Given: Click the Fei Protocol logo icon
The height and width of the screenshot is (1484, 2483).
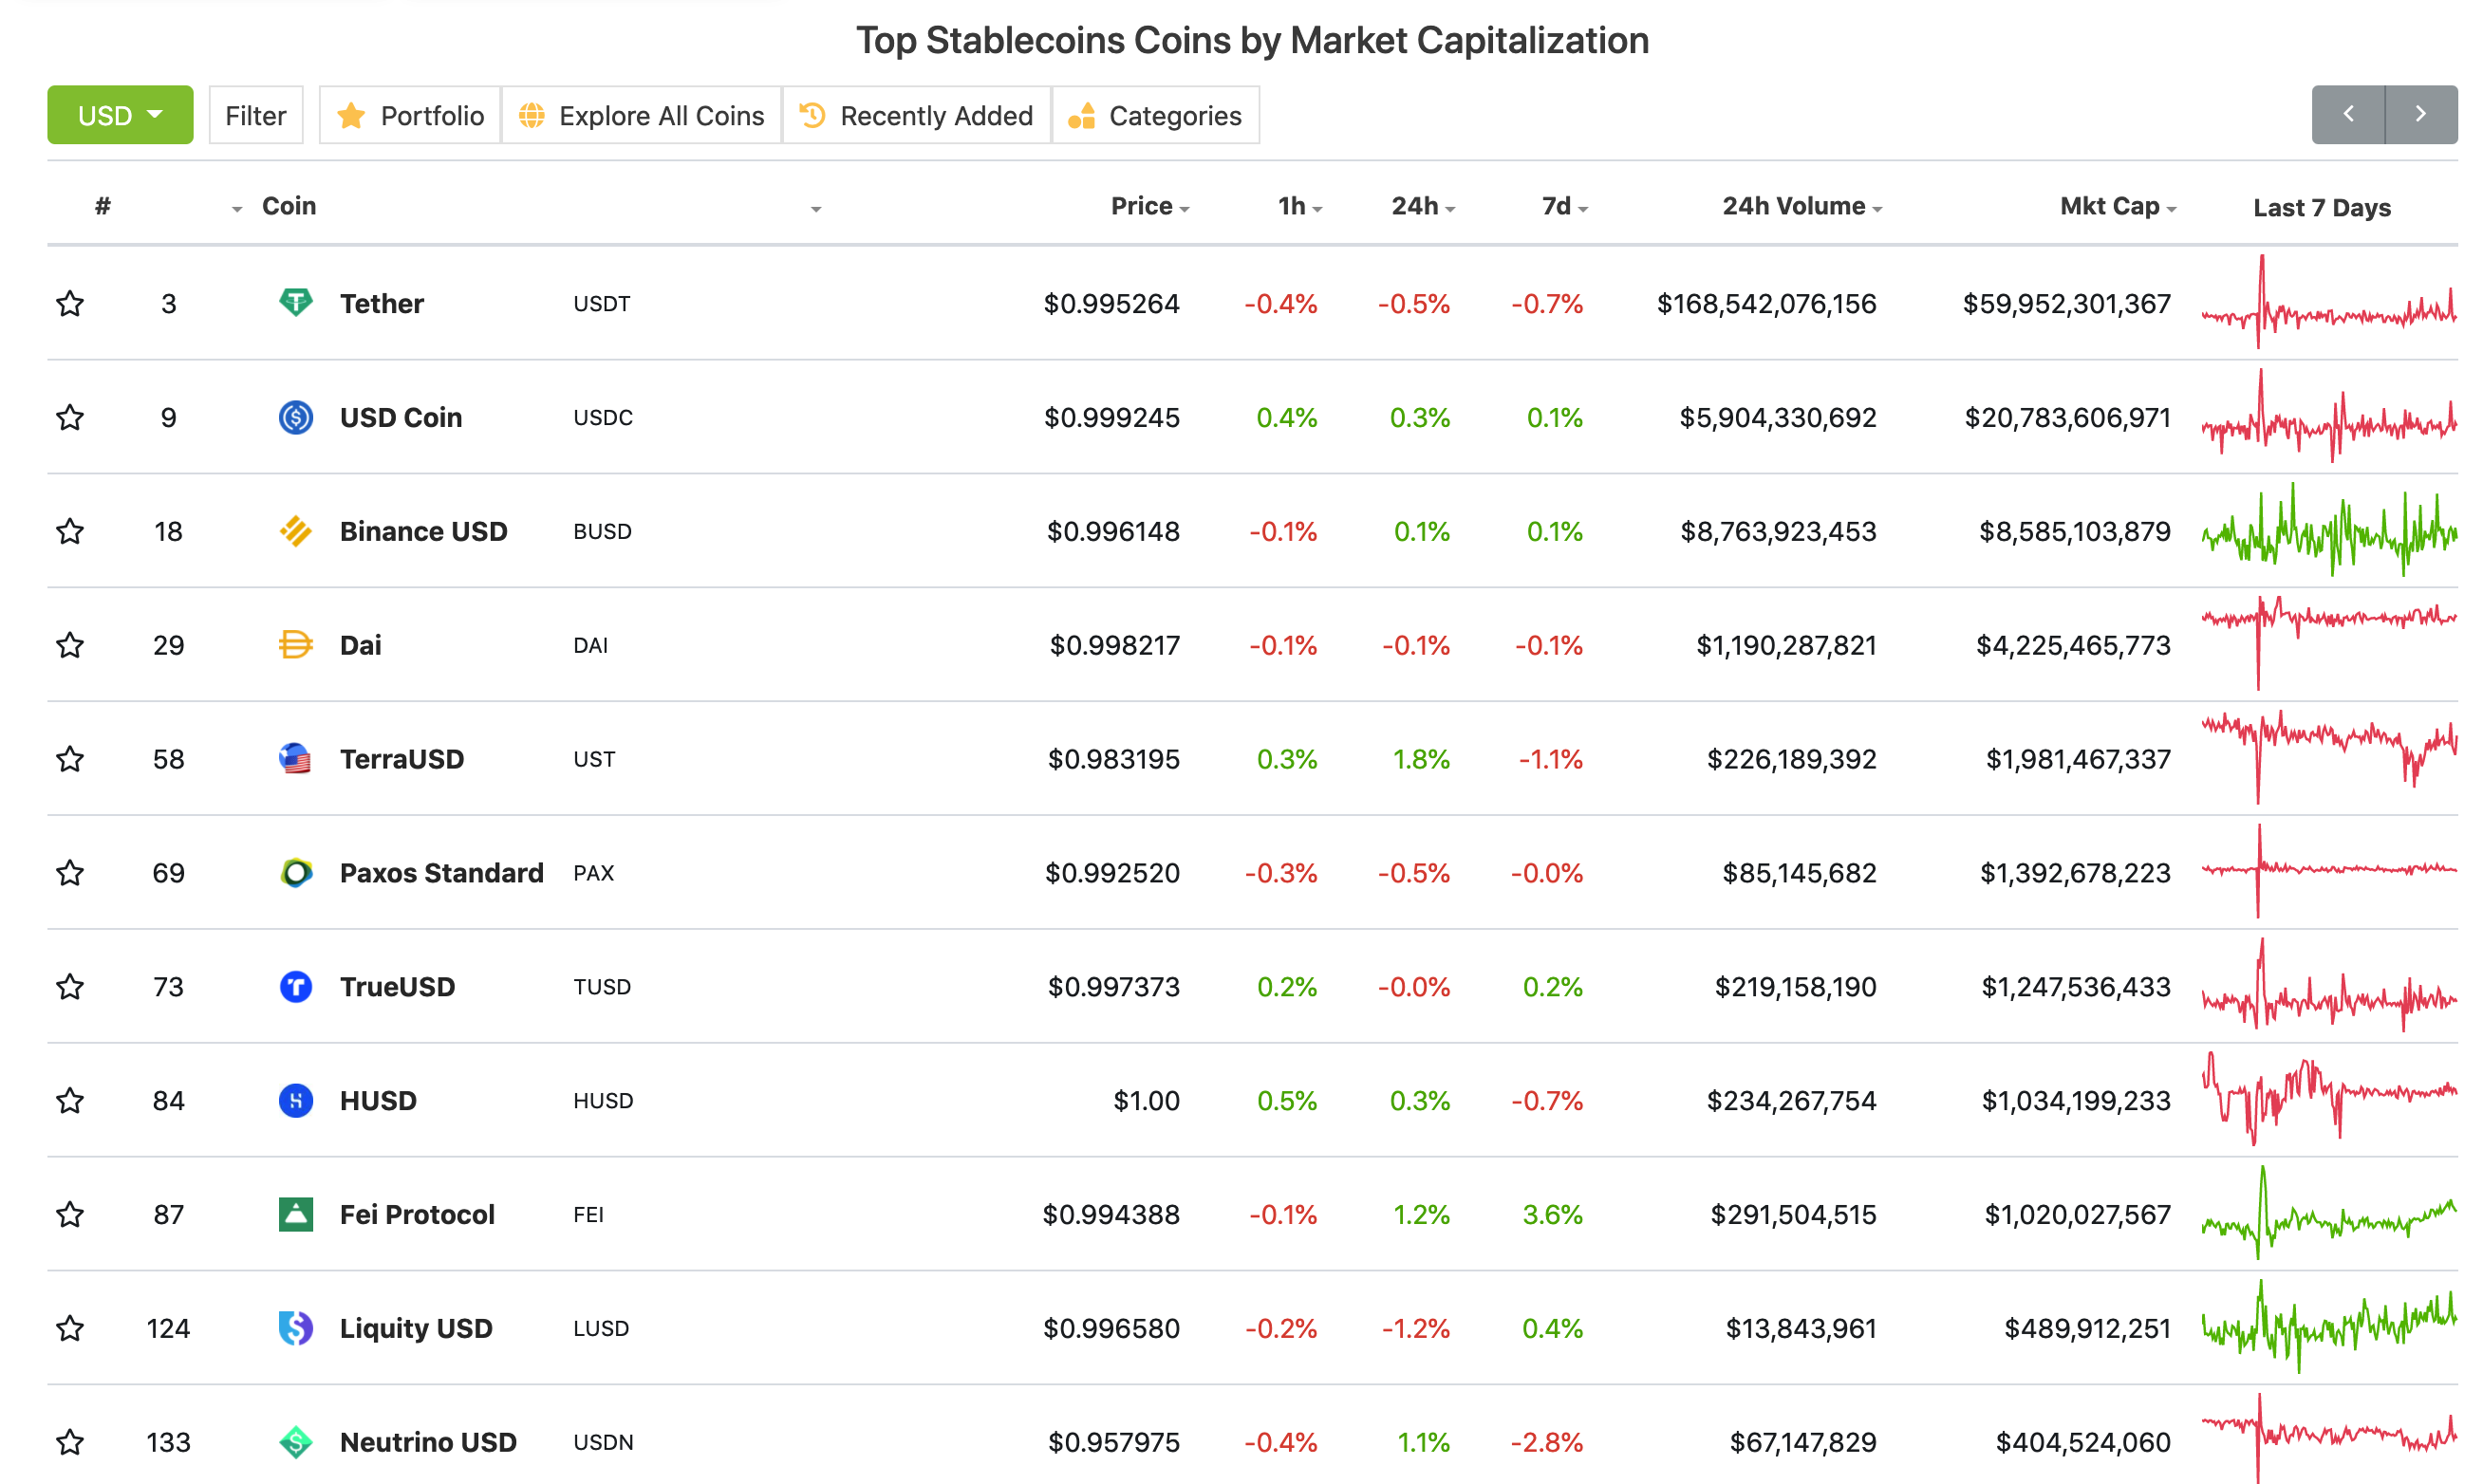Looking at the screenshot, I should (x=296, y=1214).
